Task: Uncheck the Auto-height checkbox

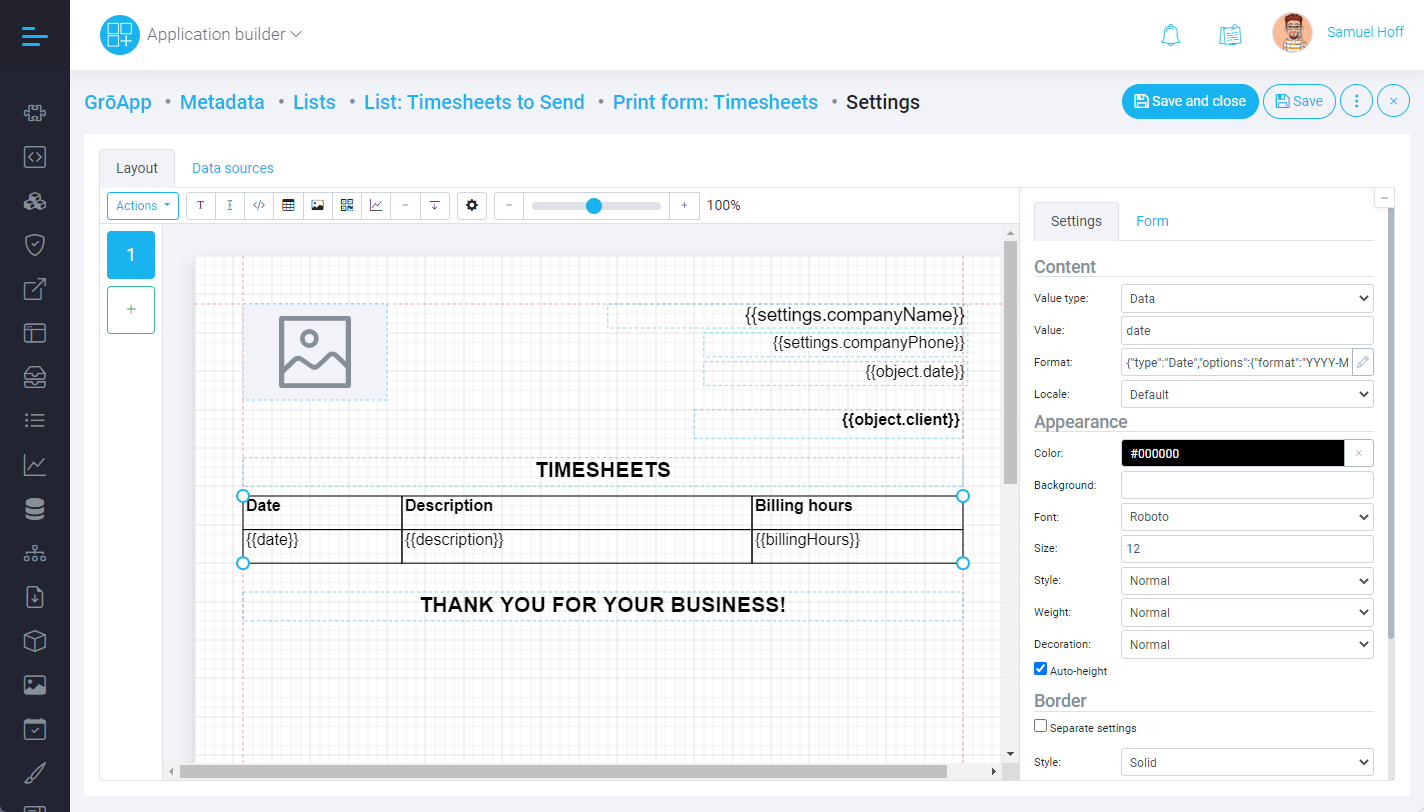Action: coord(1040,669)
